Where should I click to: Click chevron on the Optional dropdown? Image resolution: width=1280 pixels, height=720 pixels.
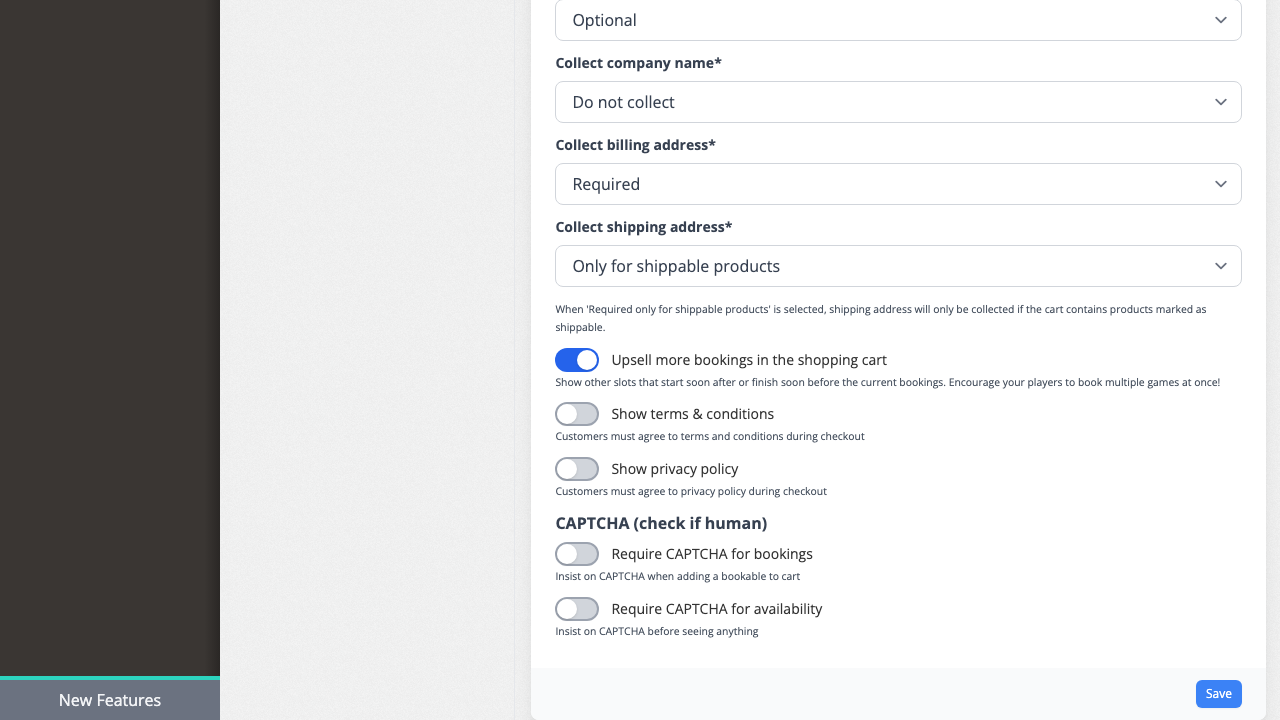[1220, 20]
